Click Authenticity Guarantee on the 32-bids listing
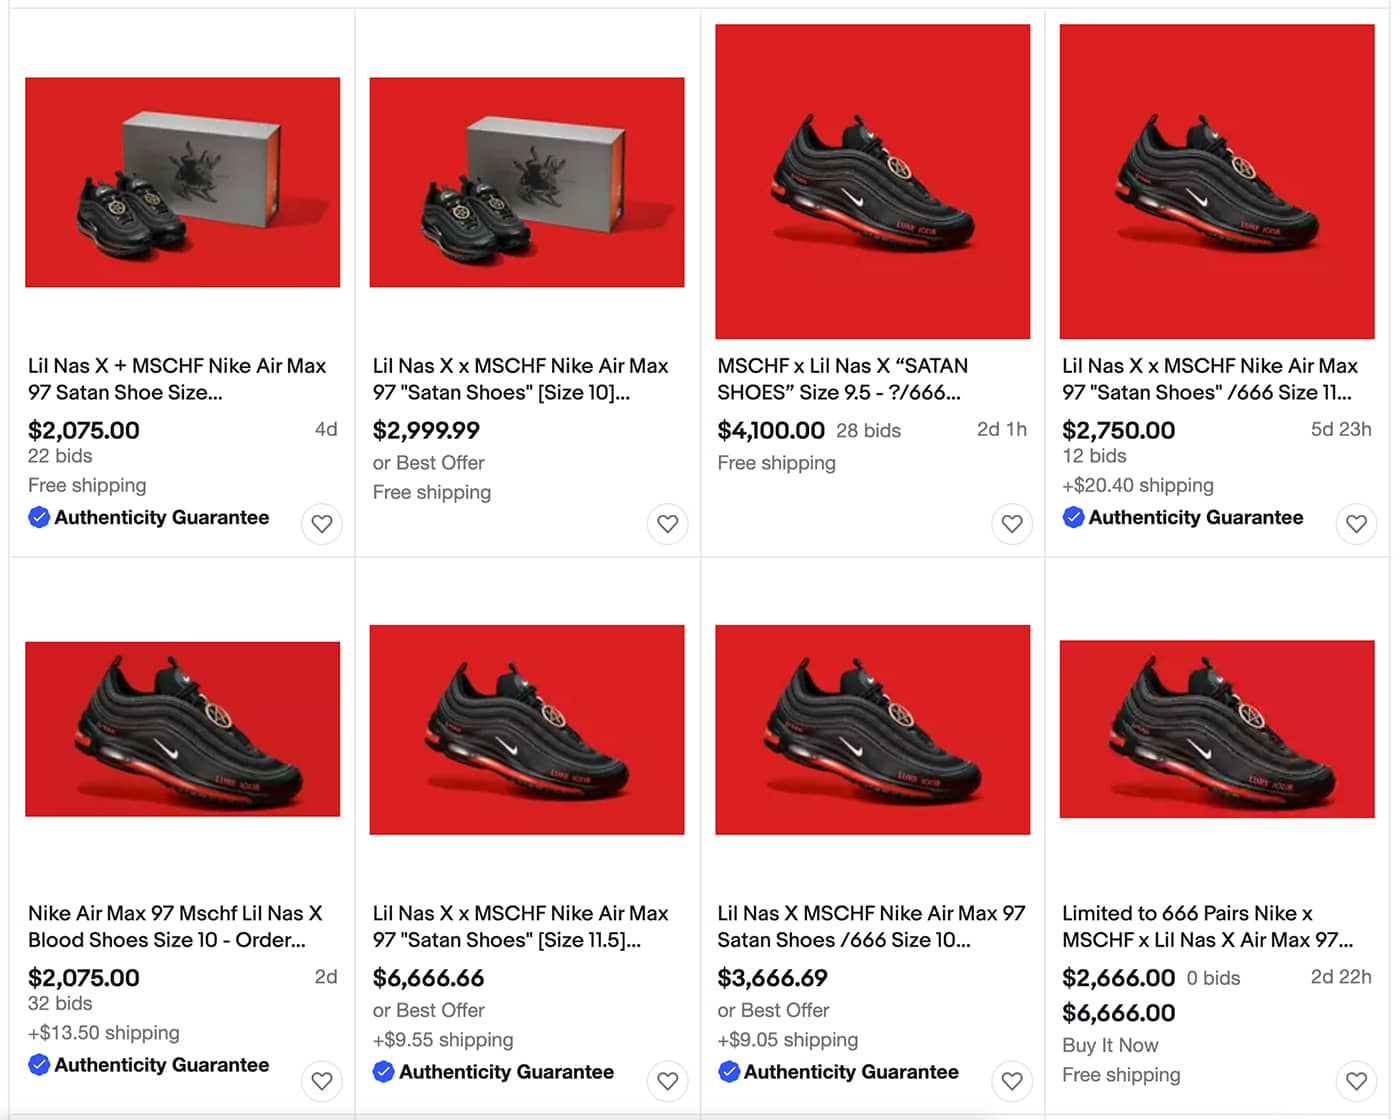The image size is (1400, 1120). click(161, 1065)
